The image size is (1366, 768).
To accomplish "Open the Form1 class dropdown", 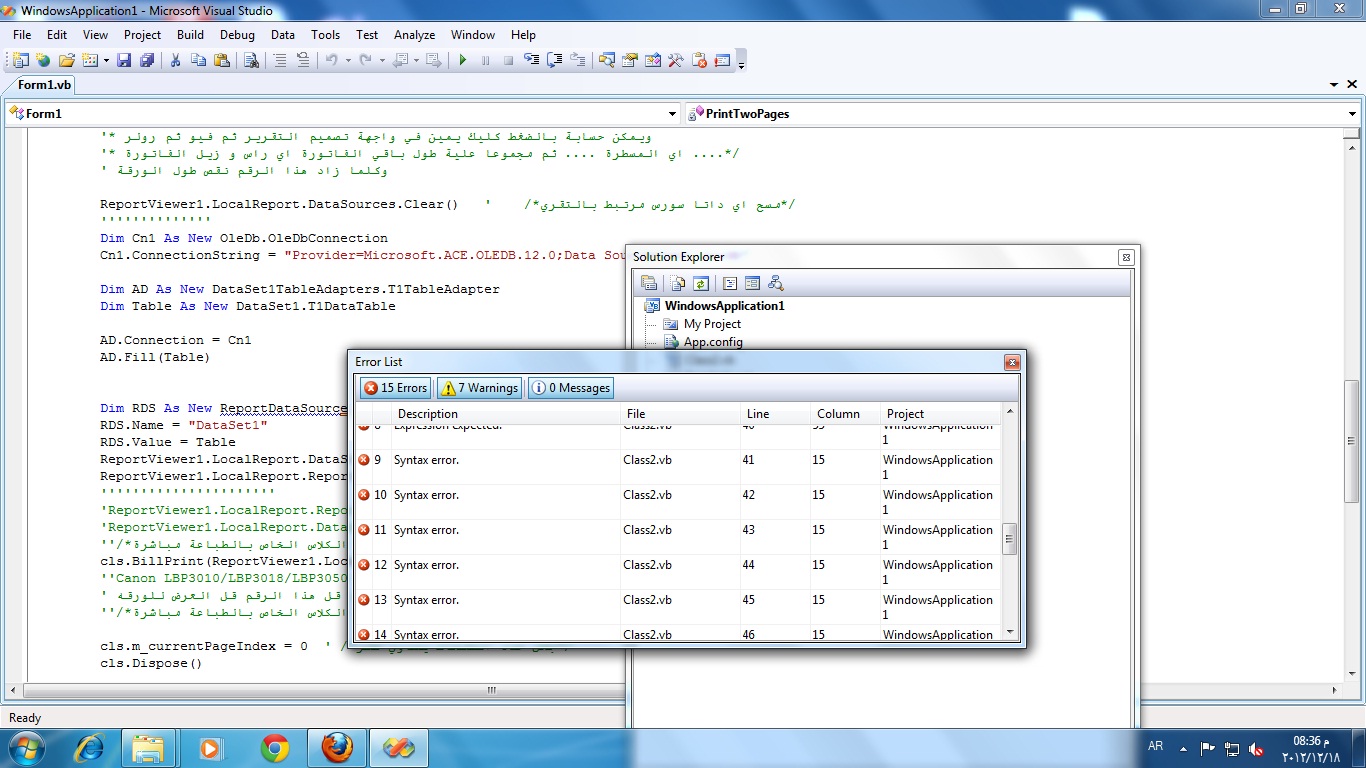I will [343, 114].
